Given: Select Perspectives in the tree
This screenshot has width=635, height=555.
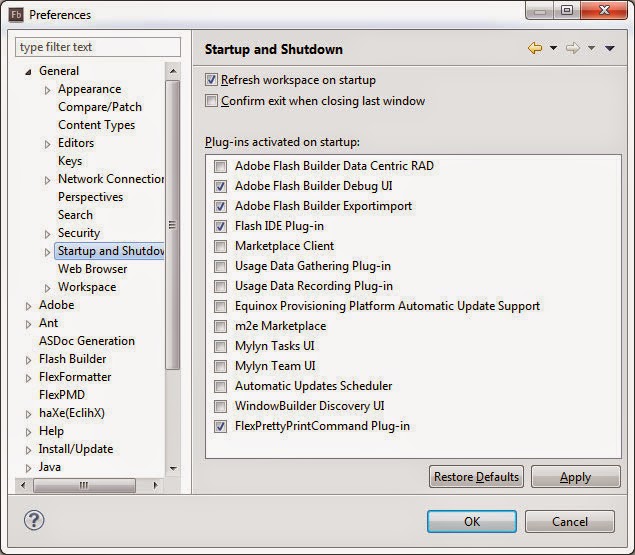Looking at the screenshot, I should 90,197.
